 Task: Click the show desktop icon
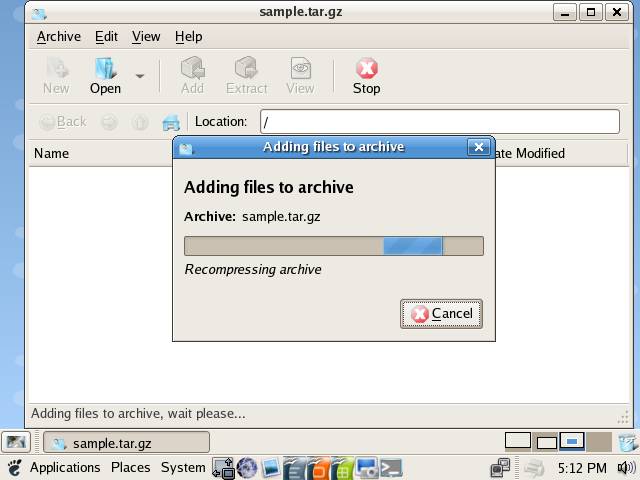point(16,442)
